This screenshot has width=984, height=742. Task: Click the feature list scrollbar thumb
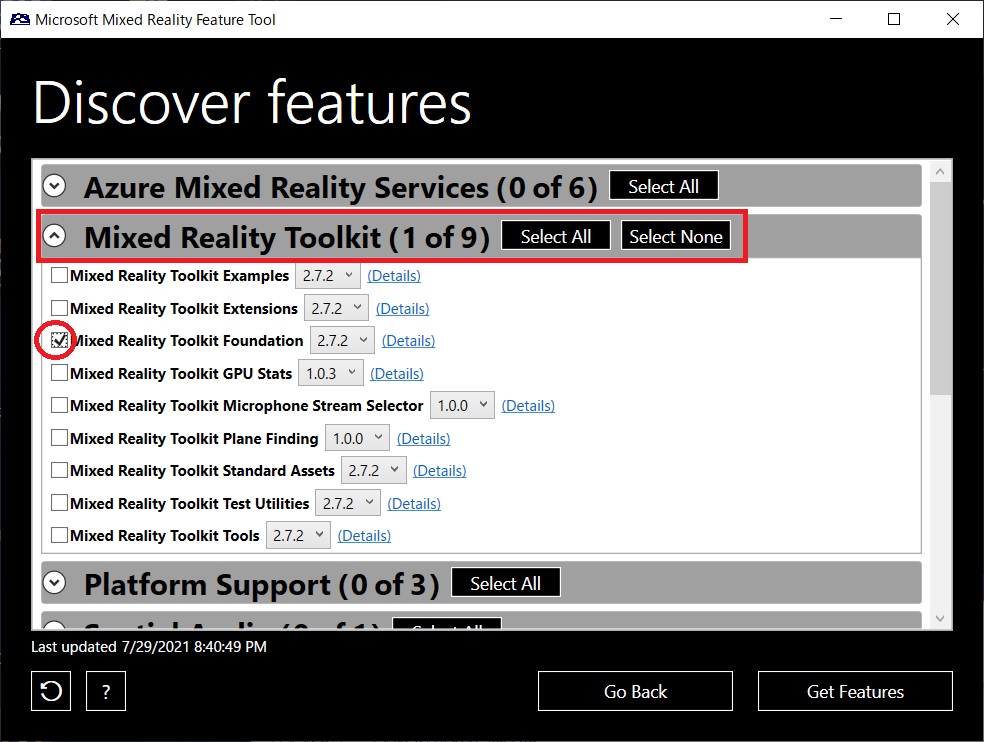tap(939, 289)
